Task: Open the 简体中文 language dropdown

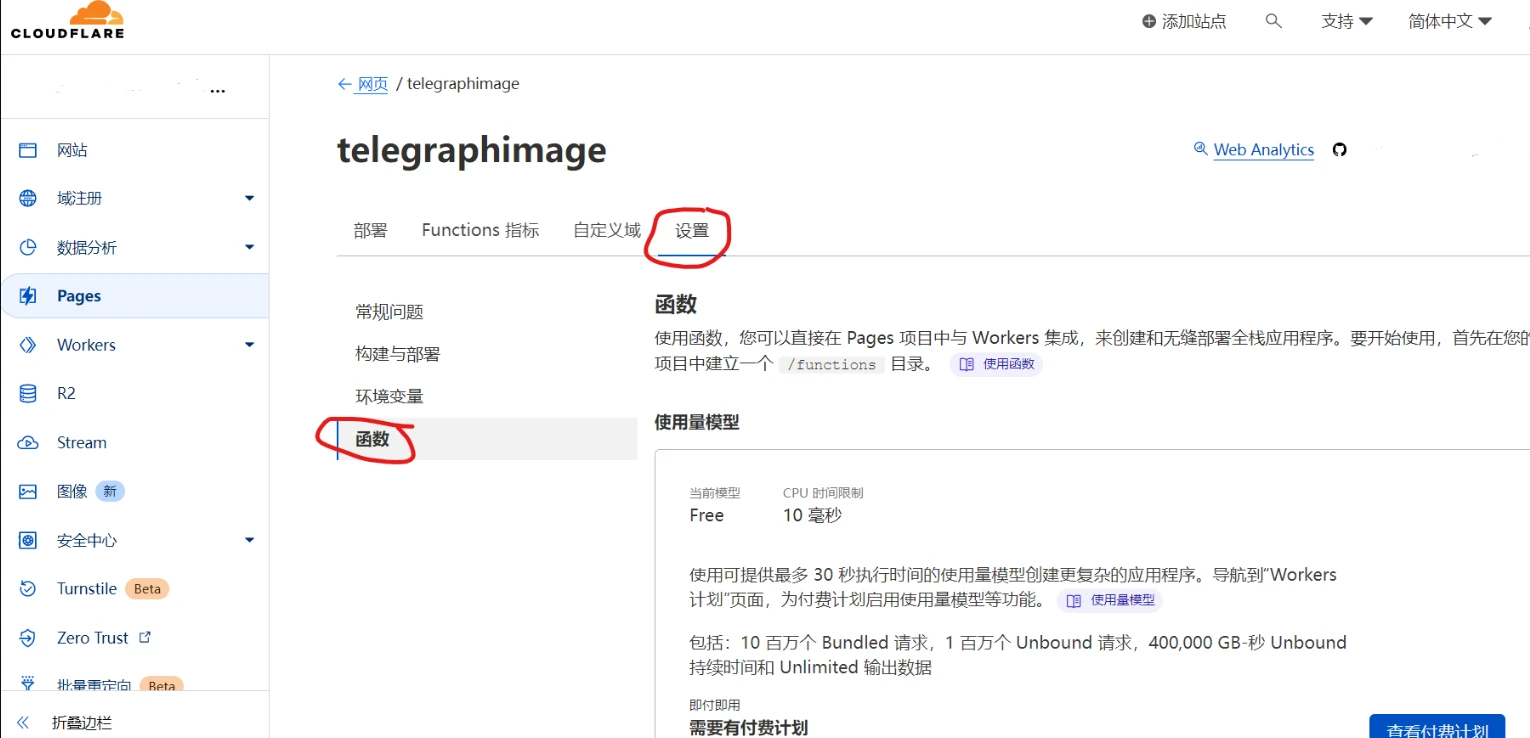Action: [x=1449, y=21]
